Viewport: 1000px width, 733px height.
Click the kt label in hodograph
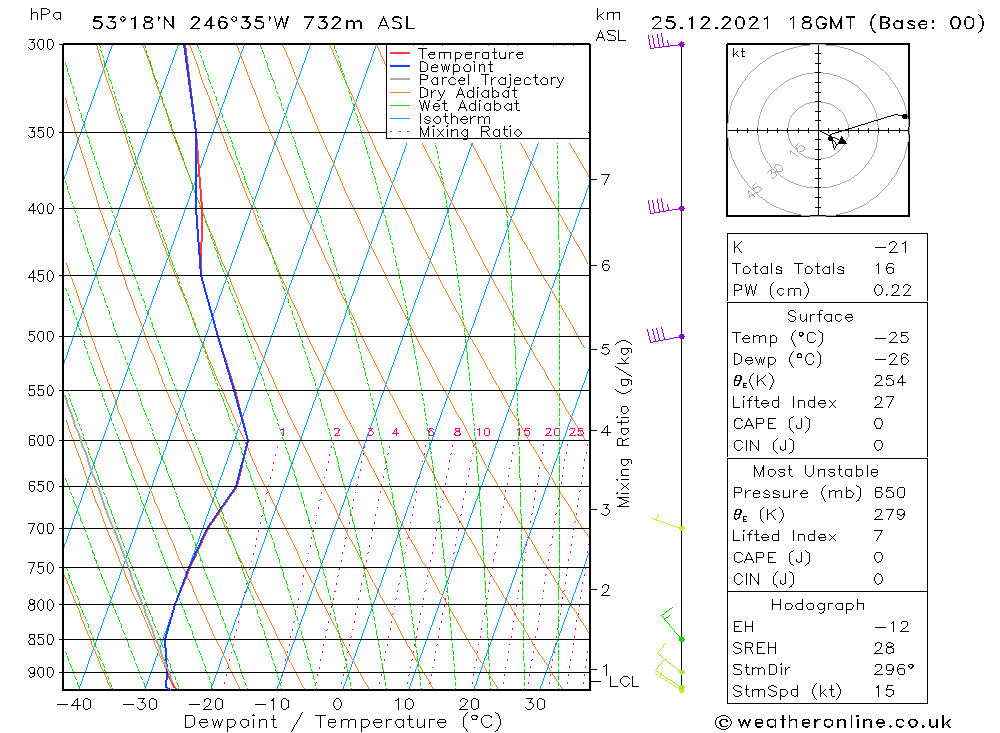pos(739,53)
